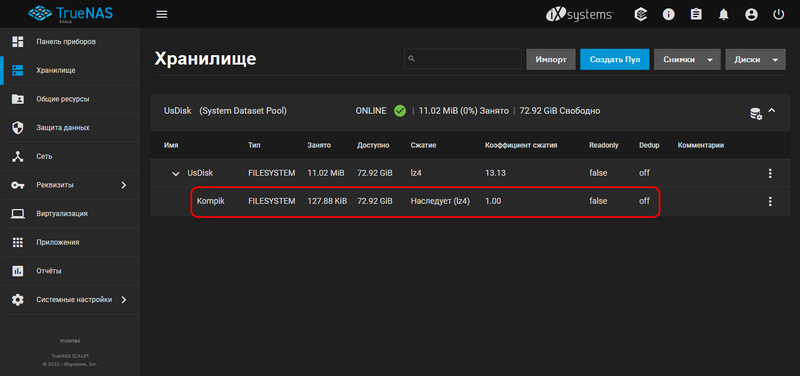Click the power icon

(778, 14)
